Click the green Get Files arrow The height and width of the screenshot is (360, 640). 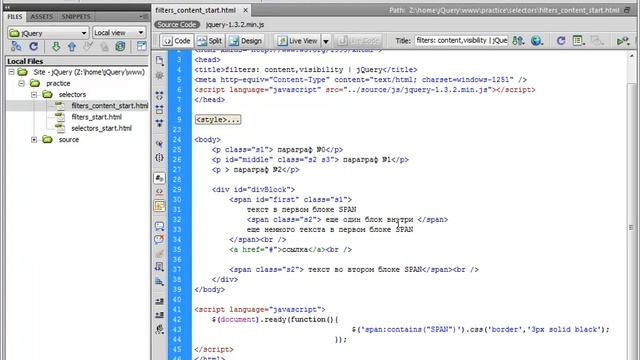pyautogui.click(x=56, y=46)
